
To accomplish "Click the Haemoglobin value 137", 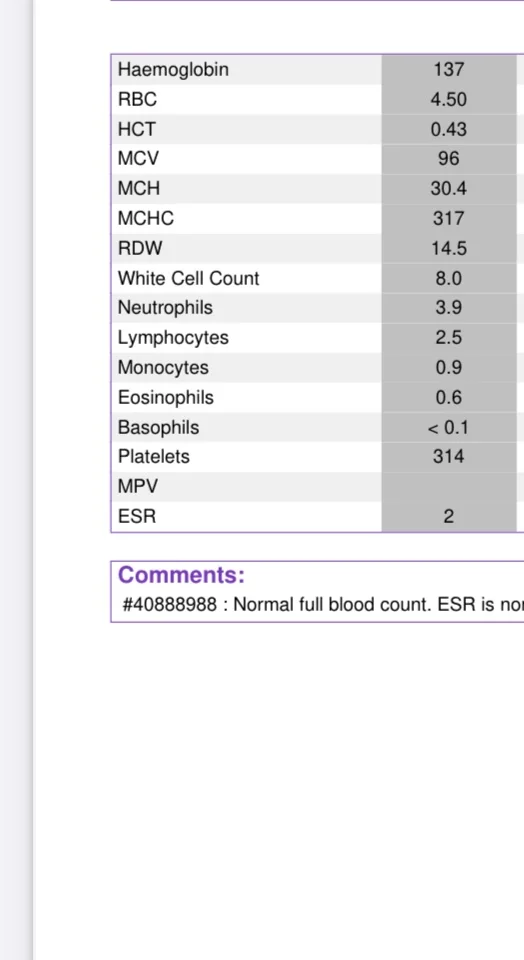I will coord(448,69).
